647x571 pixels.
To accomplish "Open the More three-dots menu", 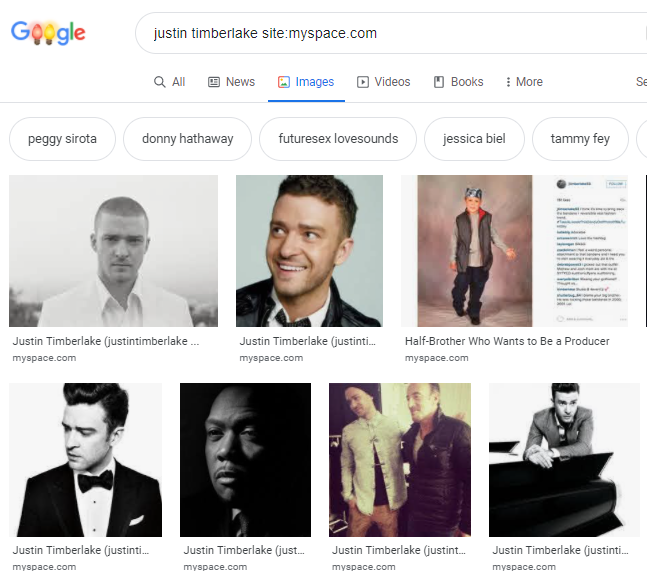I will pyautogui.click(x=524, y=82).
